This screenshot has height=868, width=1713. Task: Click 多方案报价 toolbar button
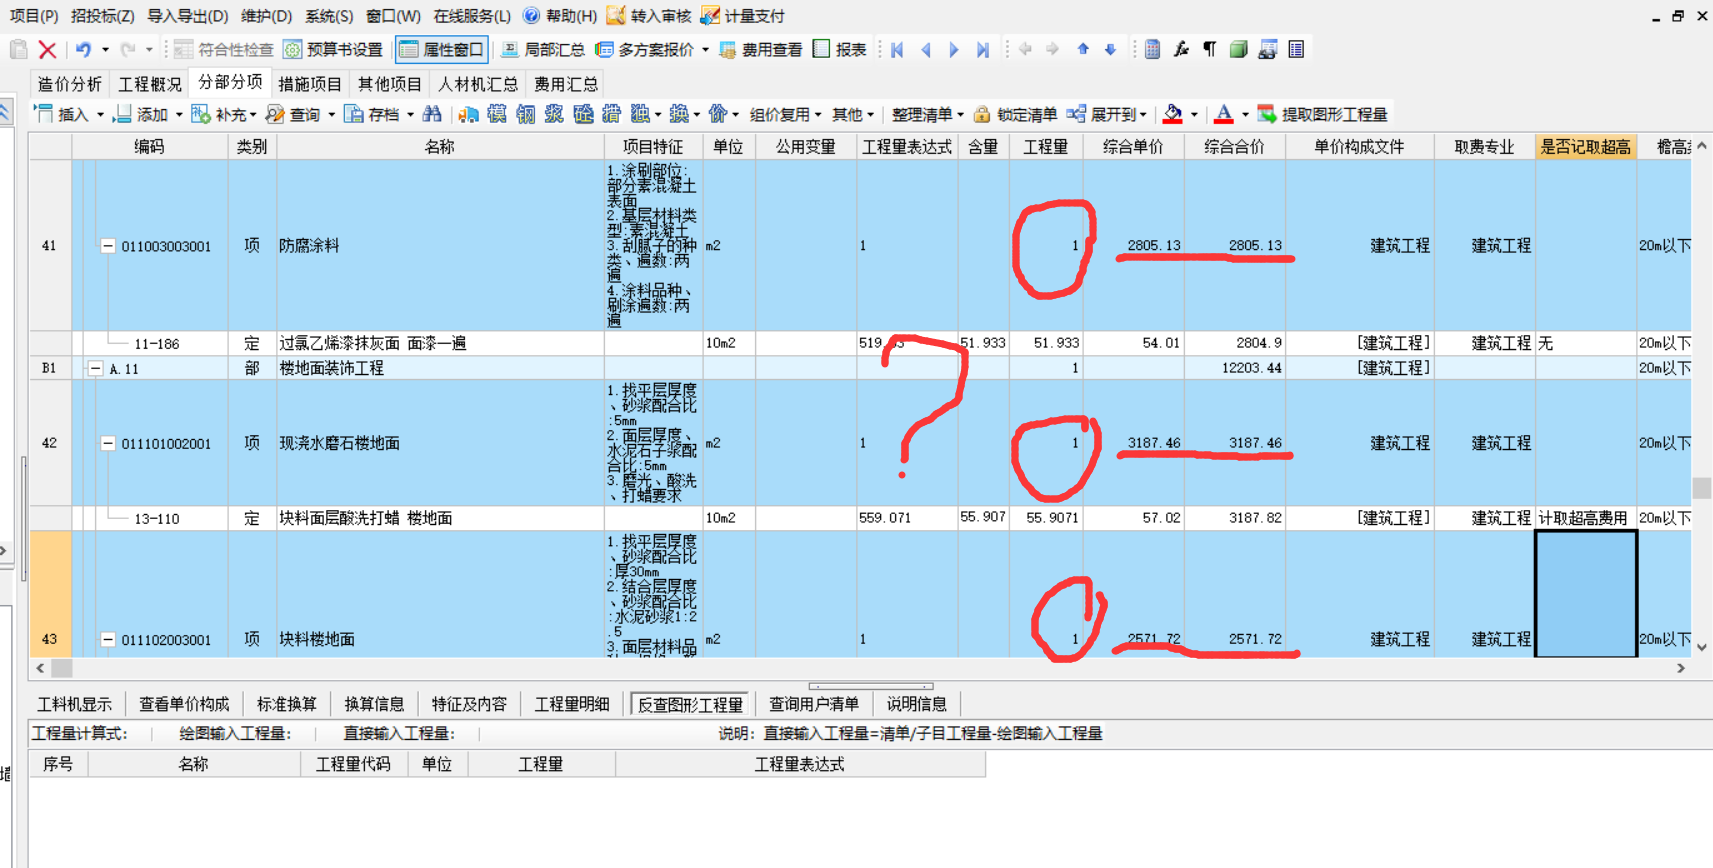tap(645, 49)
